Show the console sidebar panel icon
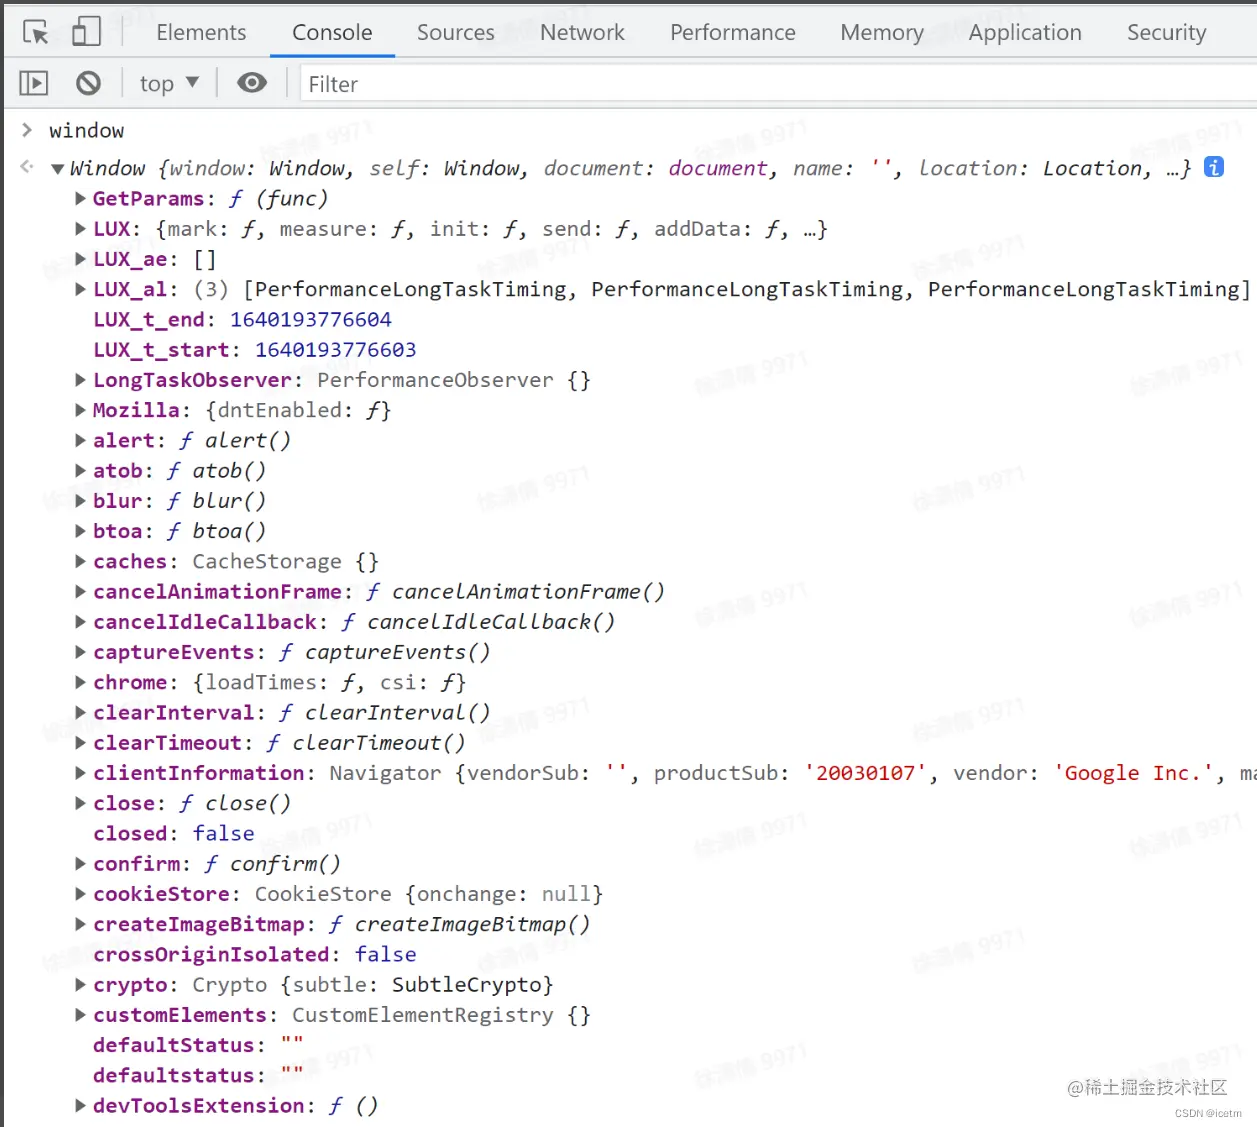This screenshot has height=1127, width=1257. click(34, 83)
